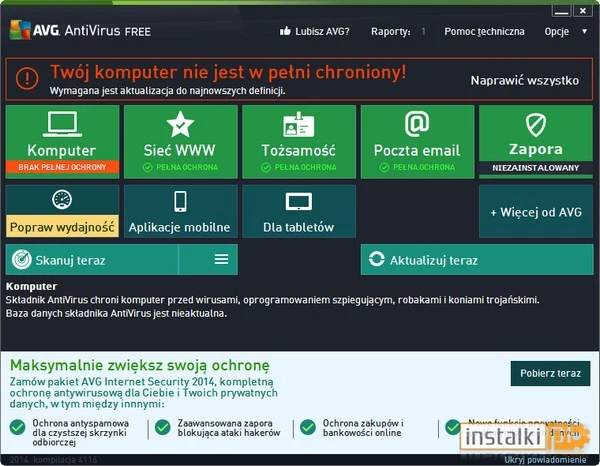Click Popraw wydajność button
This screenshot has width=600, height=466.
click(x=62, y=226)
